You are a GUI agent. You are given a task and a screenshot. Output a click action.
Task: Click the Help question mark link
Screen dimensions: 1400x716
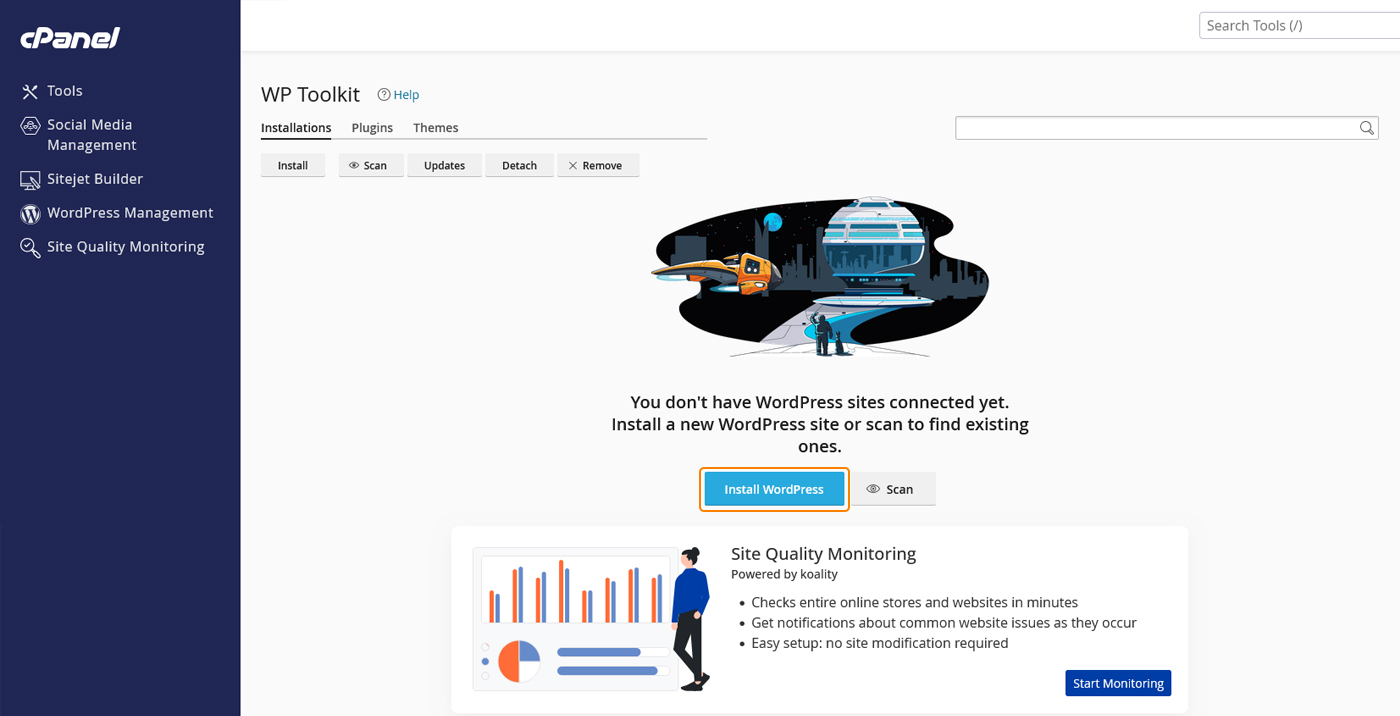pyautogui.click(x=398, y=95)
